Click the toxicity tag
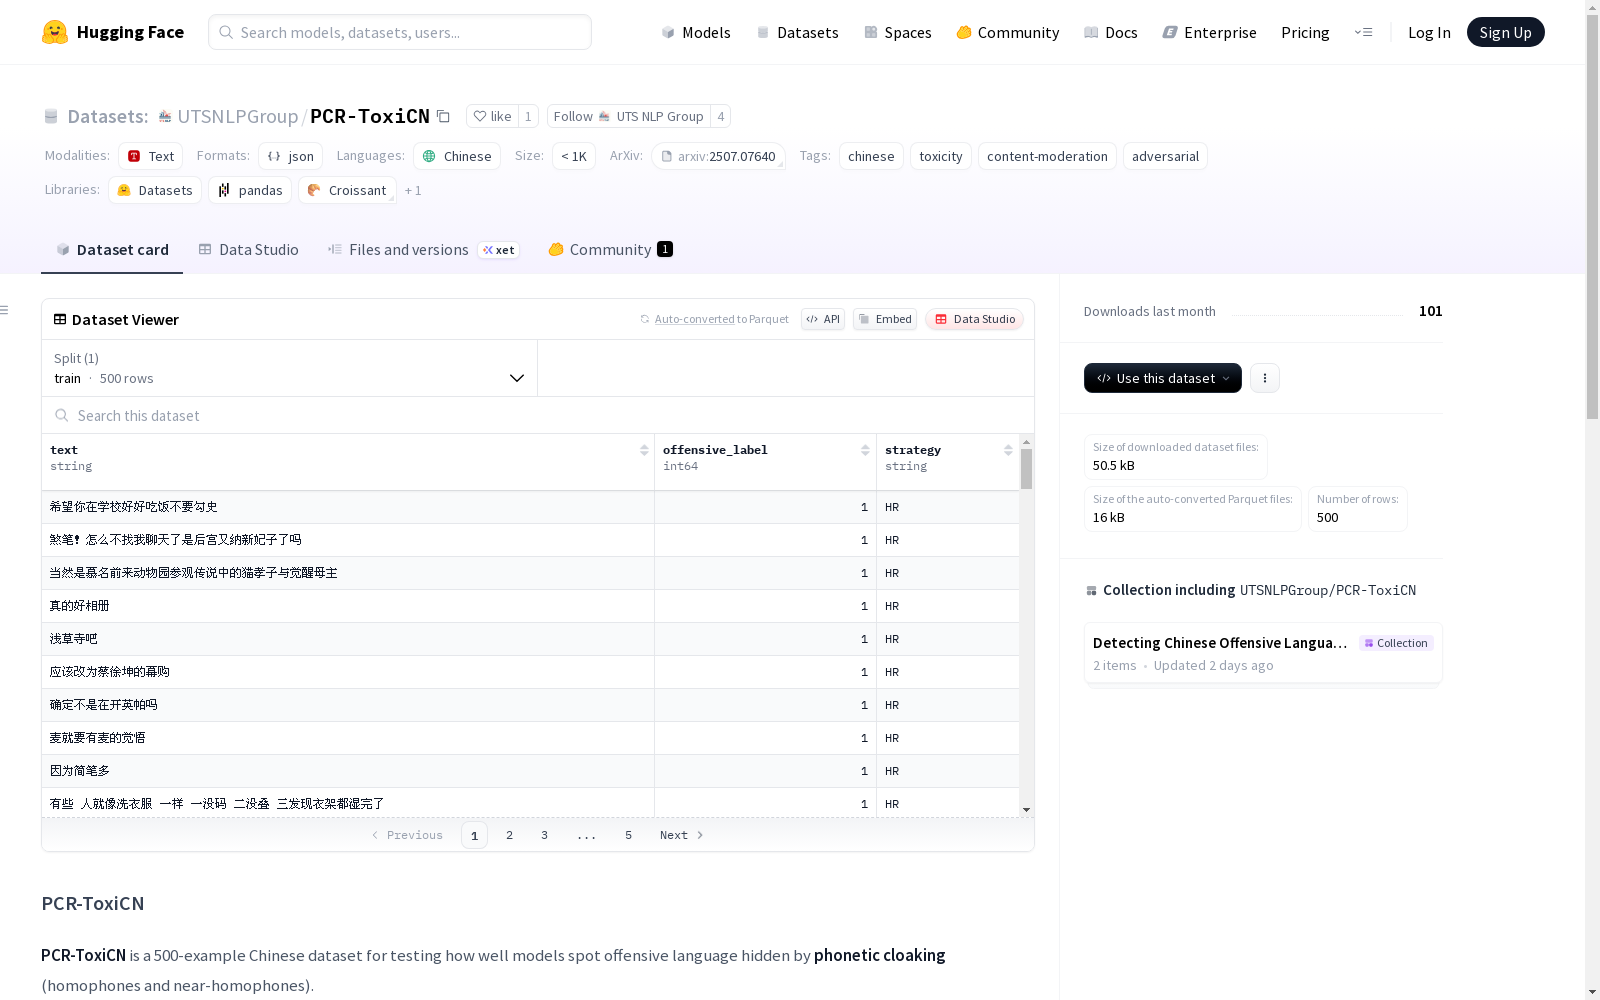1600x1000 pixels. (941, 156)
